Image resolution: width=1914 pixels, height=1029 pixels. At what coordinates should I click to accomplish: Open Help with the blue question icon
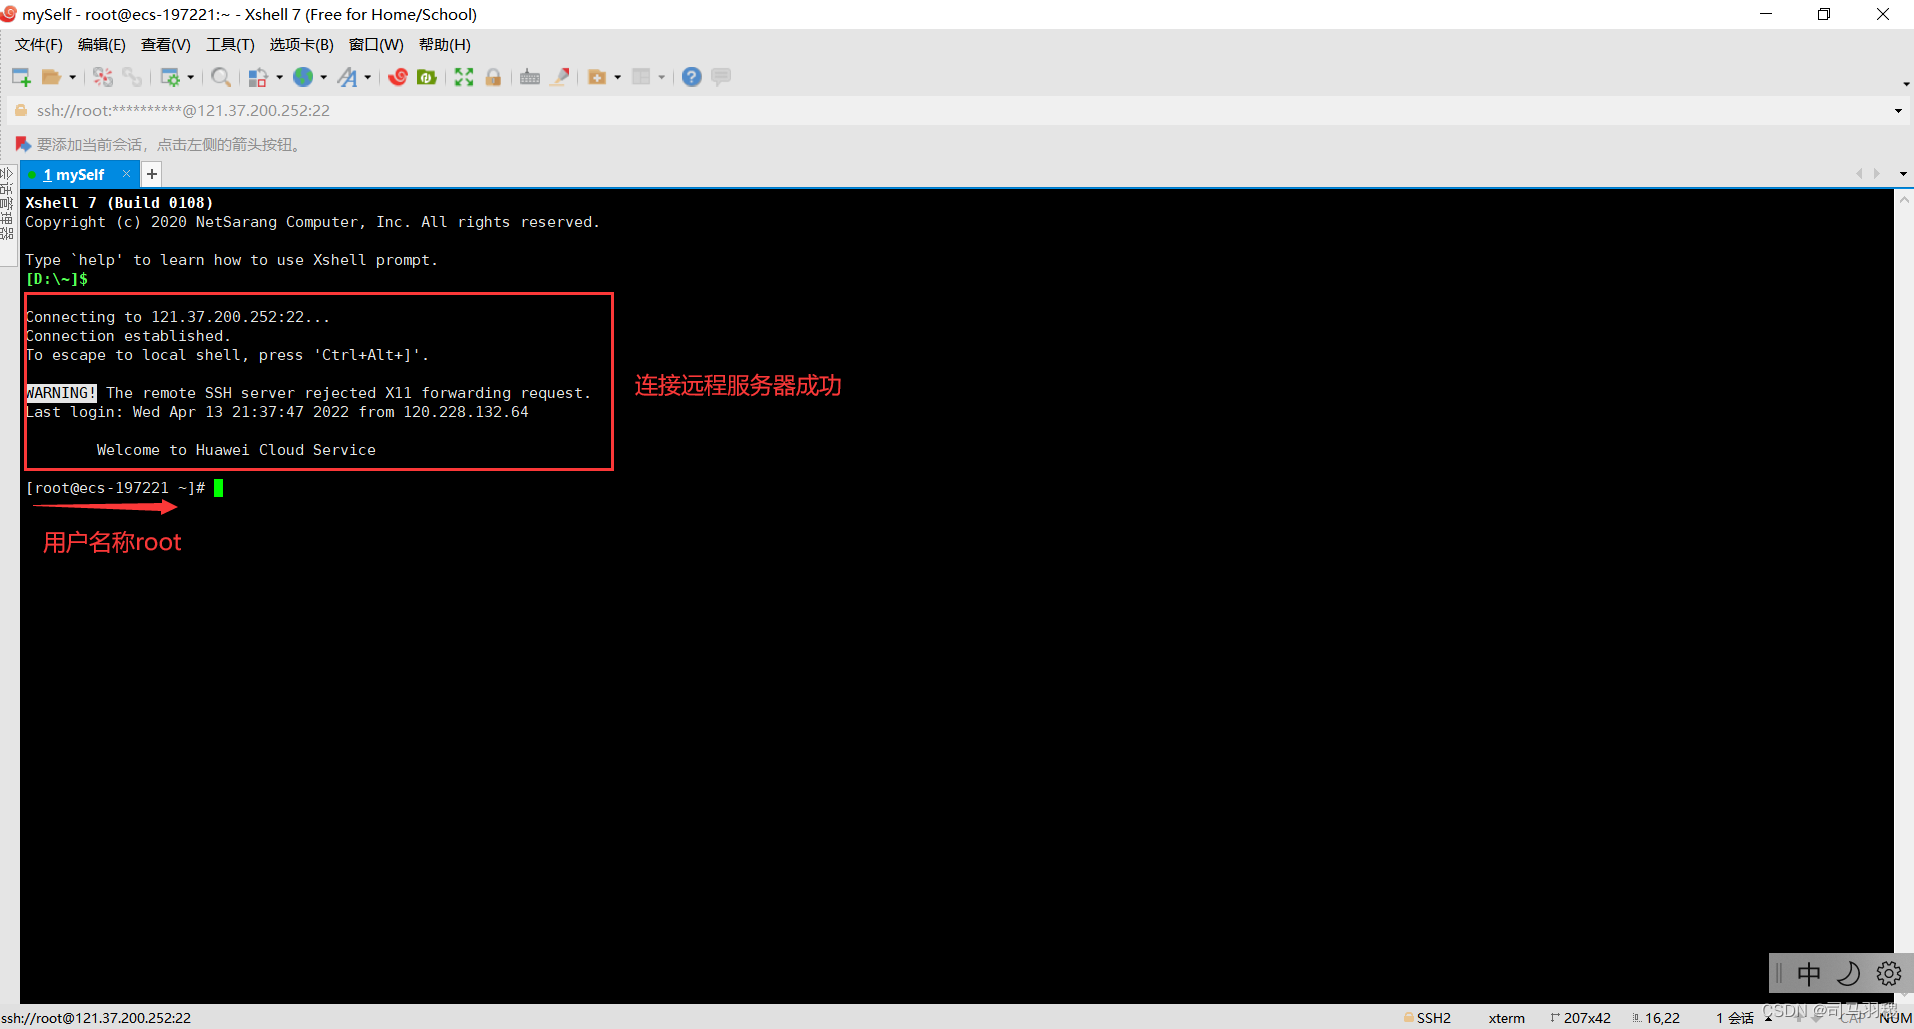pyautogui.click(x=692, y=77)
